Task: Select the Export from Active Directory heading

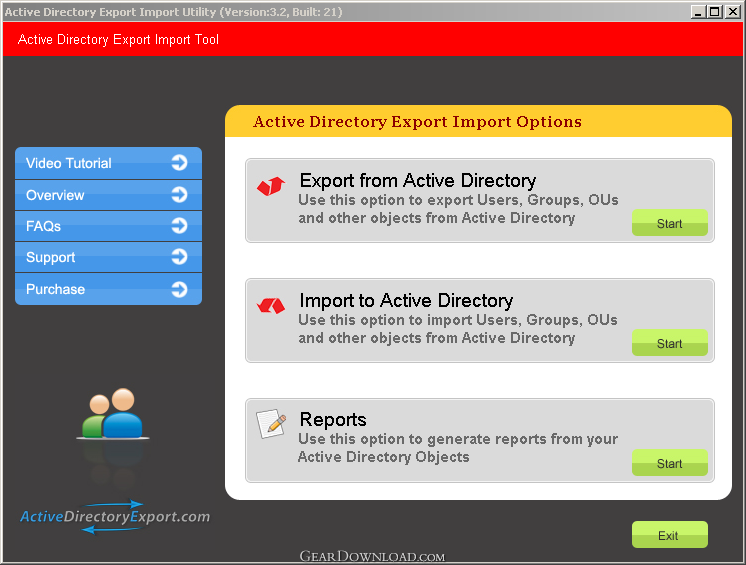Action: (418, 181)
